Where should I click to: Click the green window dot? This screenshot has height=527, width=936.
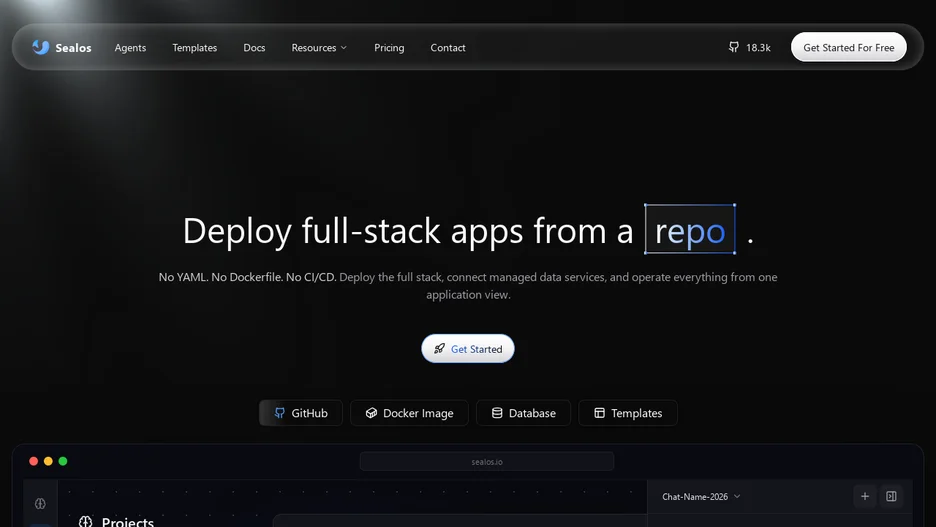click(63, 461)
